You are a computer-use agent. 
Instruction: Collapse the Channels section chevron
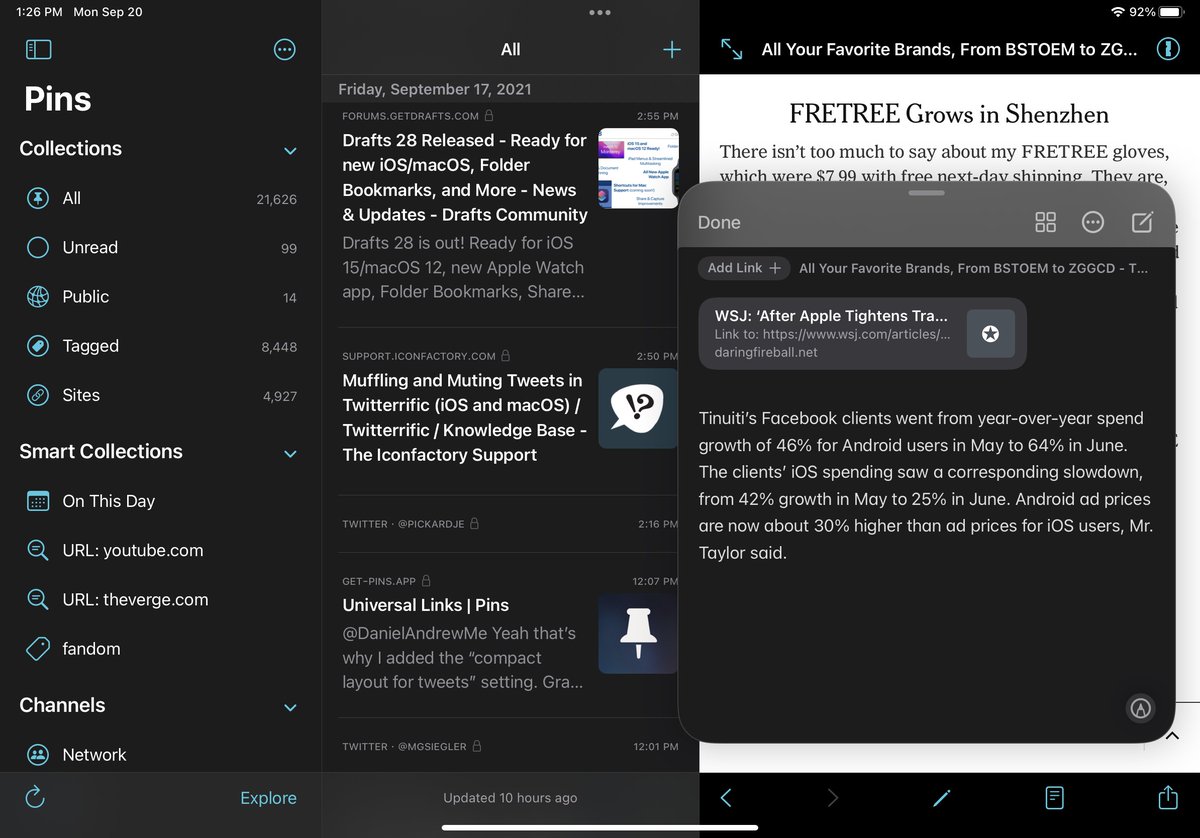290,708
